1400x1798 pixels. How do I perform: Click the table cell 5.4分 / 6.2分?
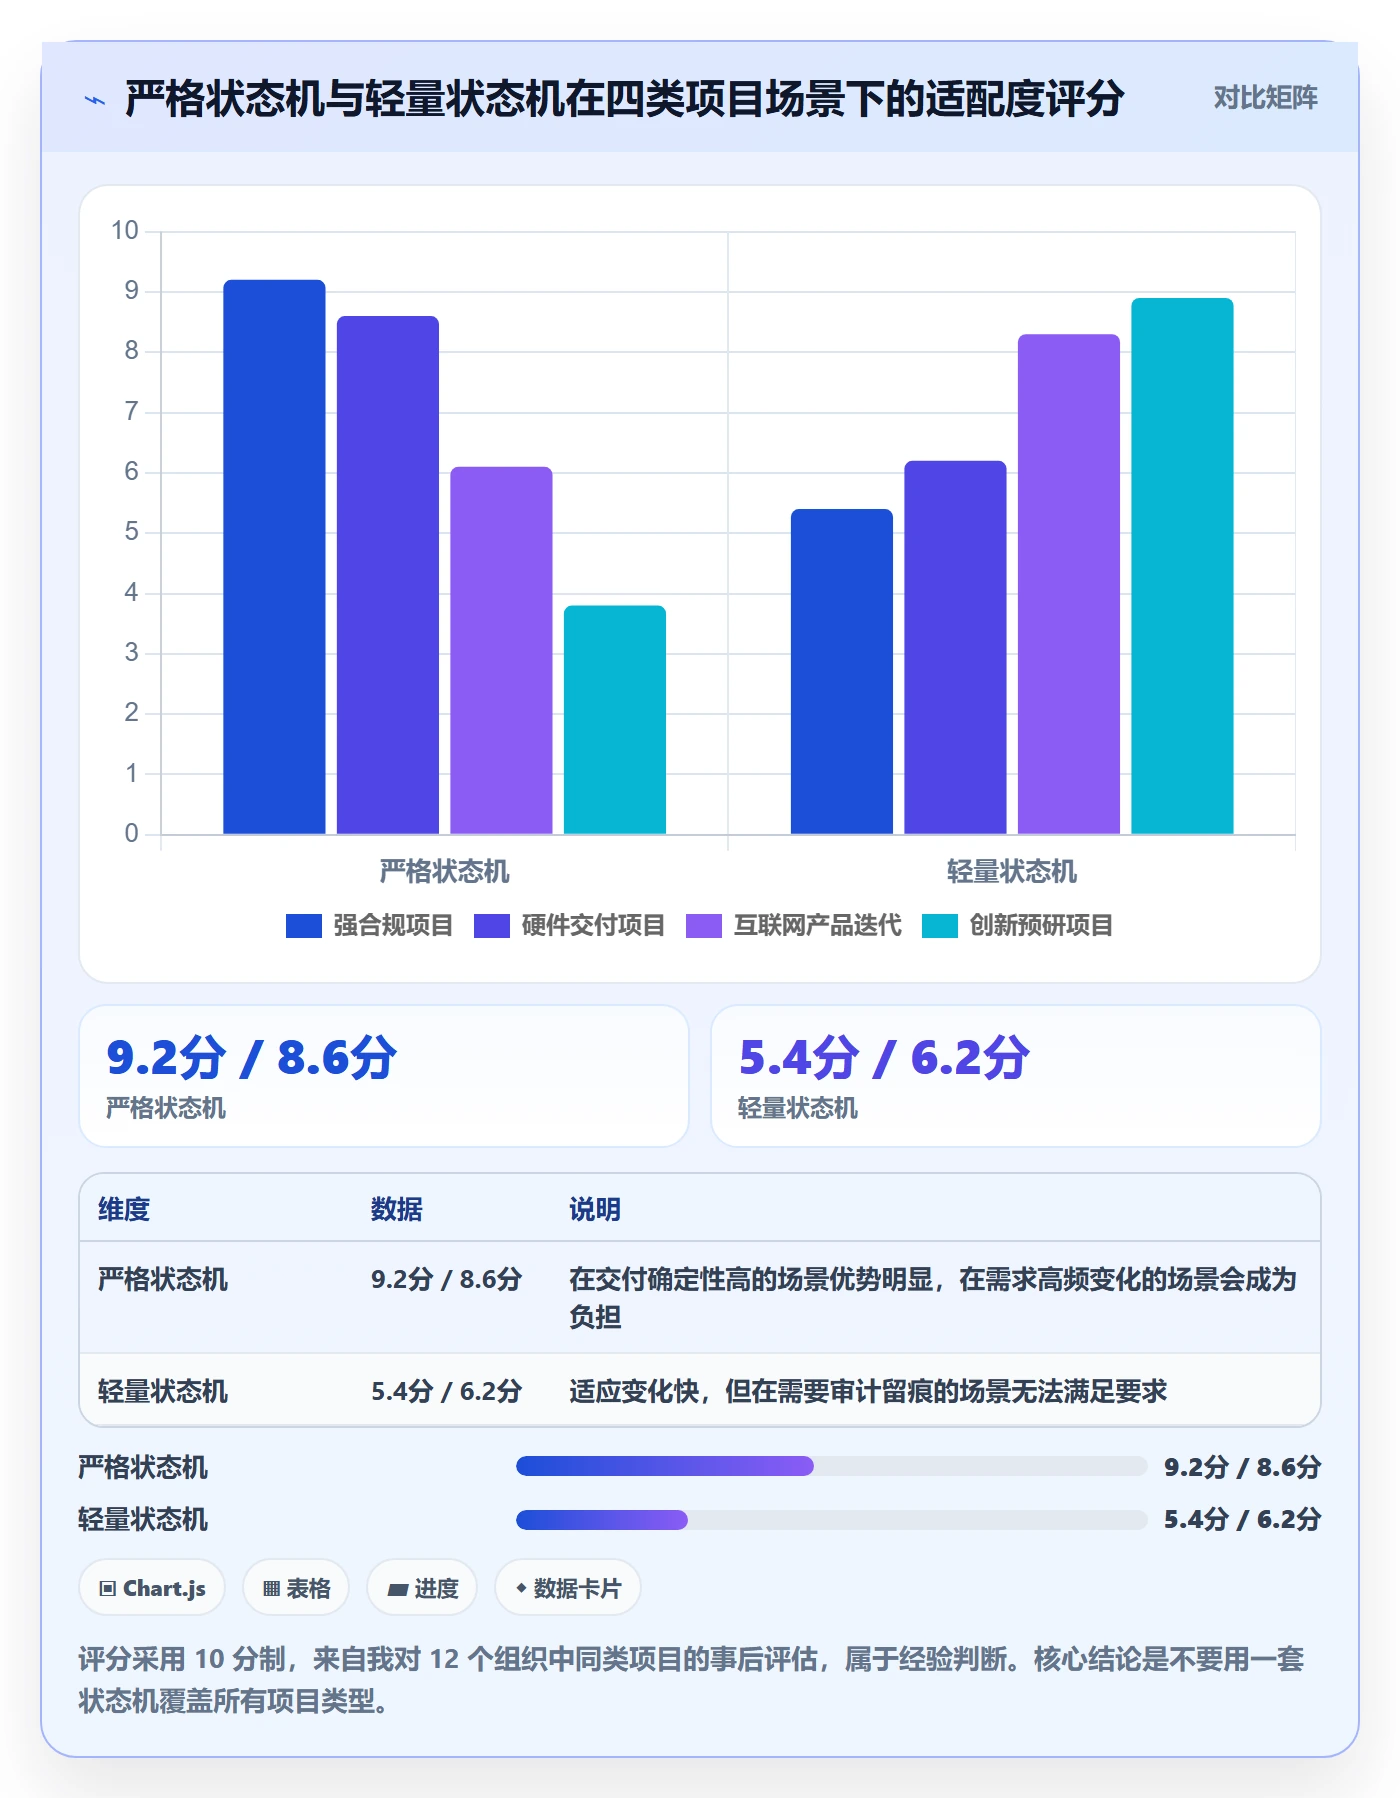(x=447, y=1391)
